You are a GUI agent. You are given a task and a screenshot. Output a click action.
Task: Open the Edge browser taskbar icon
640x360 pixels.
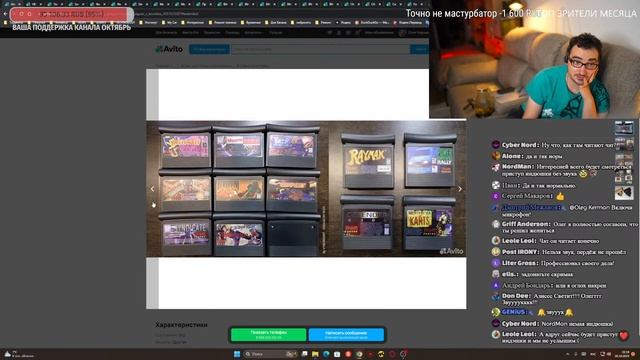point(326,354)
